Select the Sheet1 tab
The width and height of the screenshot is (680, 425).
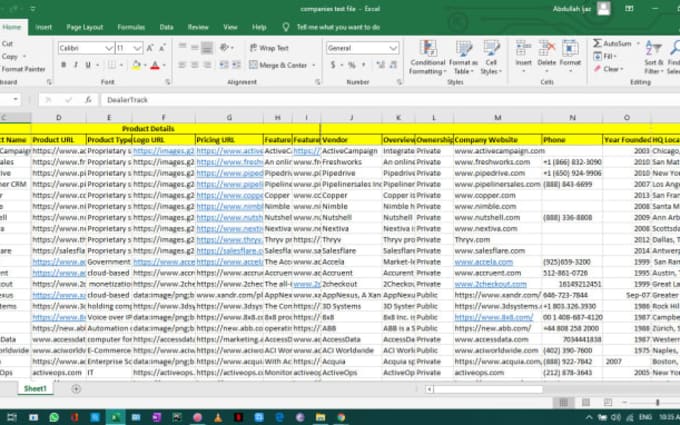(x=35, y=389)
